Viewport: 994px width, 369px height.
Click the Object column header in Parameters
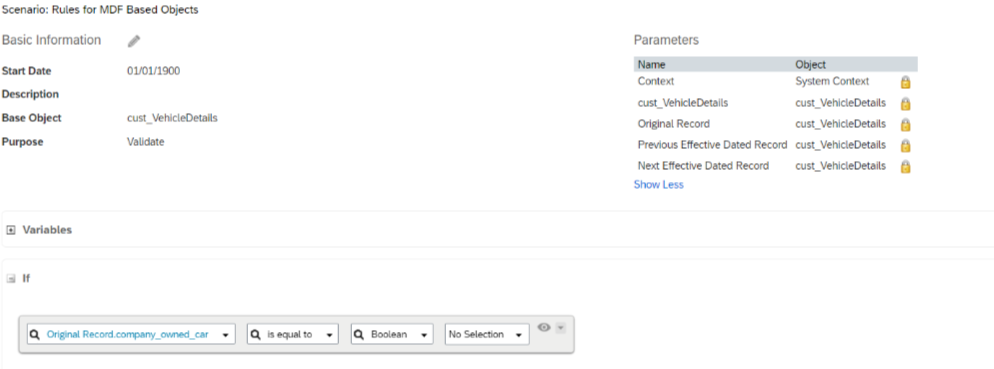pos(810,65)
